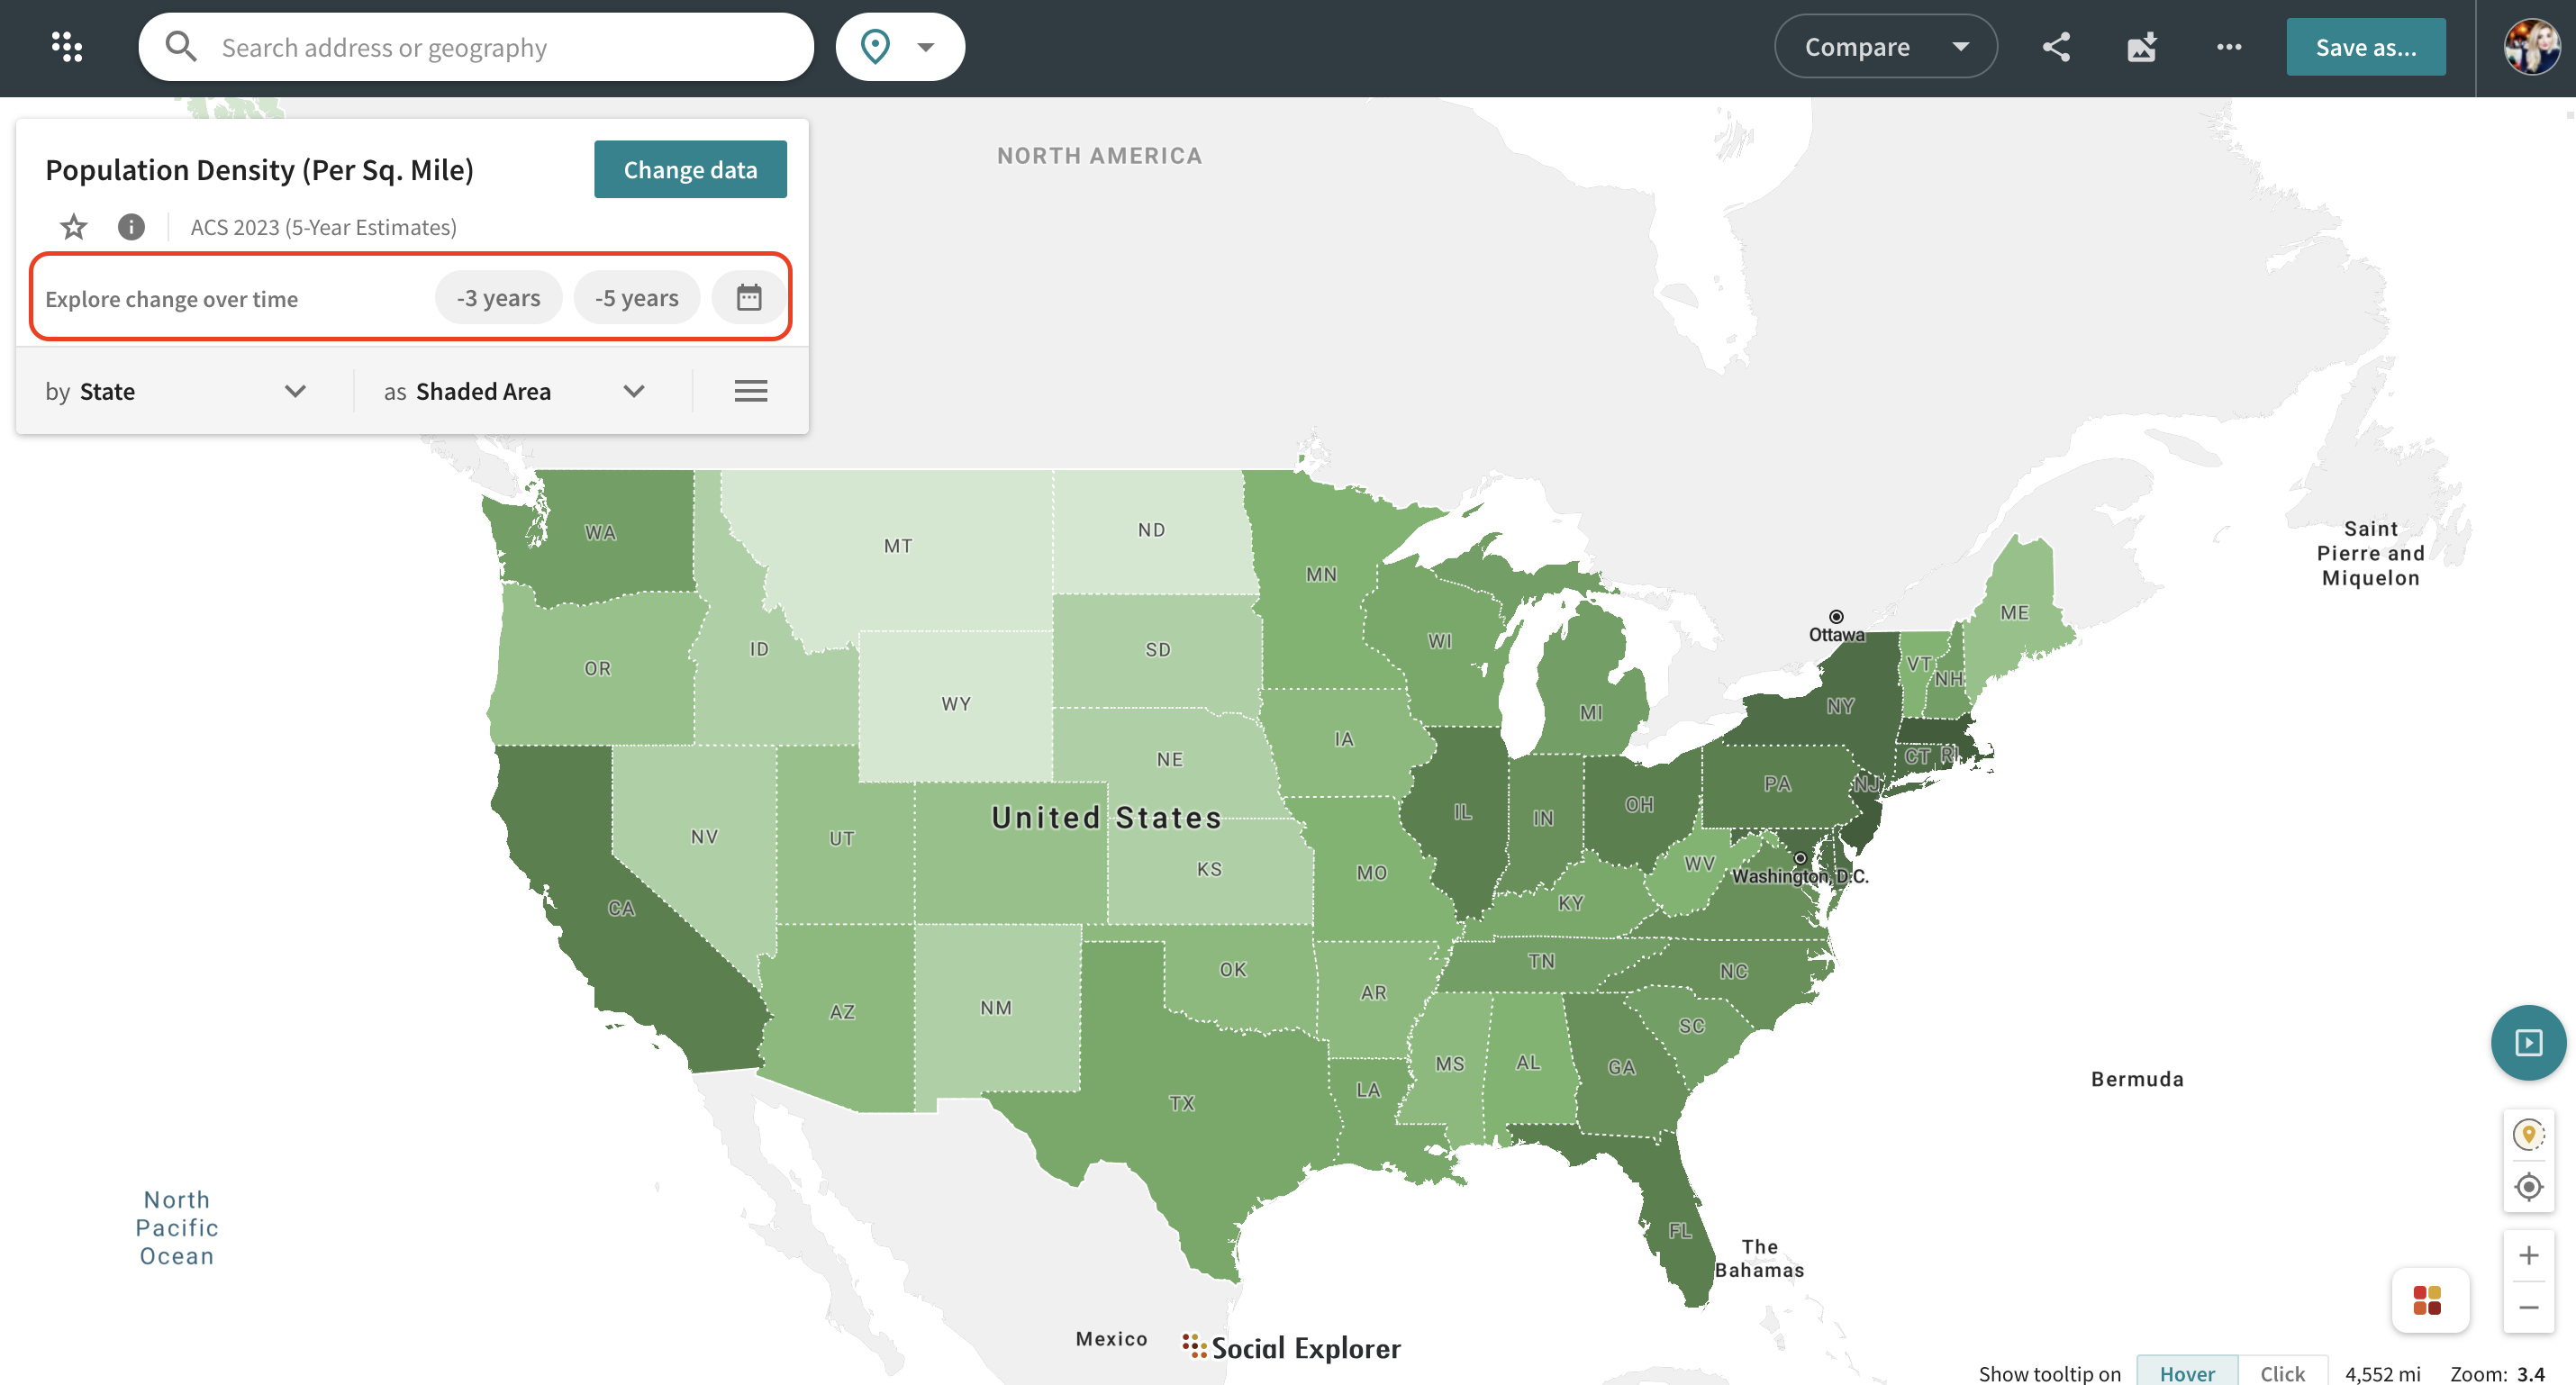Expand the side presentation panel button
This screenshot has width=2576, height=1385.
click(2528, 1043)
